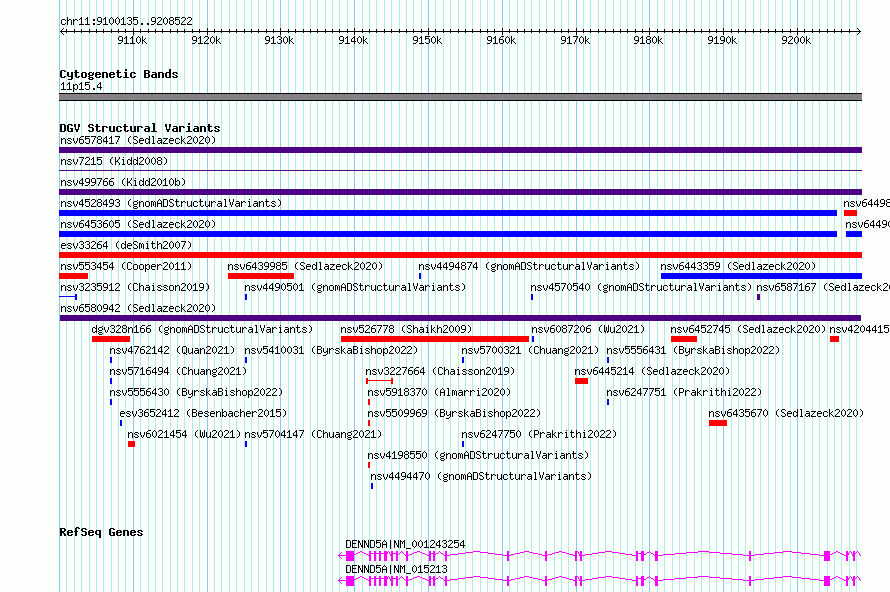This screenshot has height=592, width=890.
Task: Select red bar under nsv6435670
Action: click(x=718, y=423)
